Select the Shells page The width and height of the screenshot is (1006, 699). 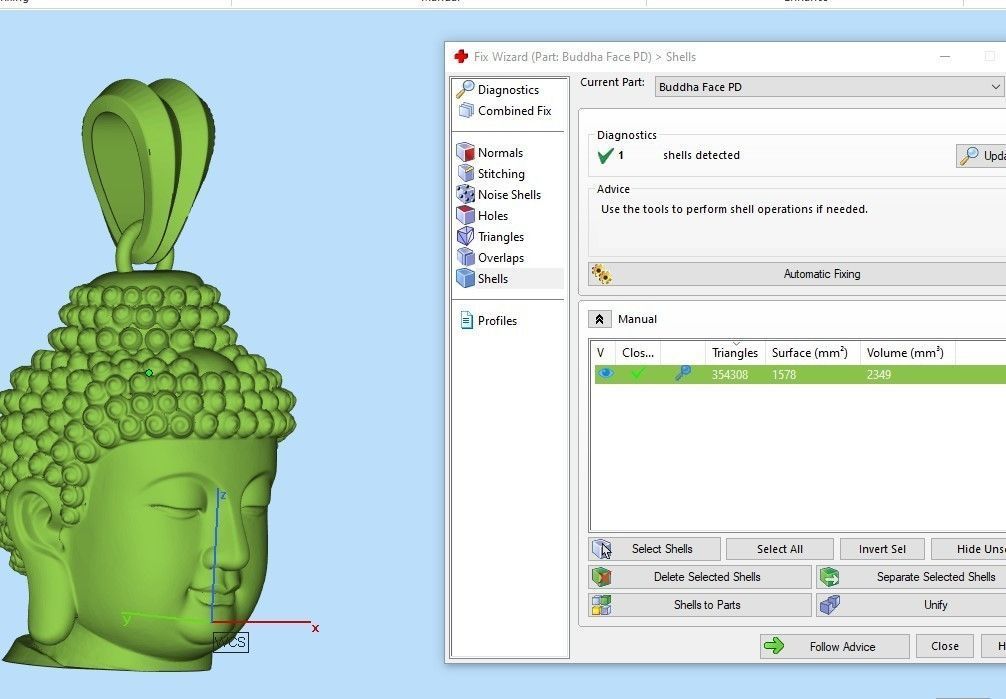[x=482, y=279]
